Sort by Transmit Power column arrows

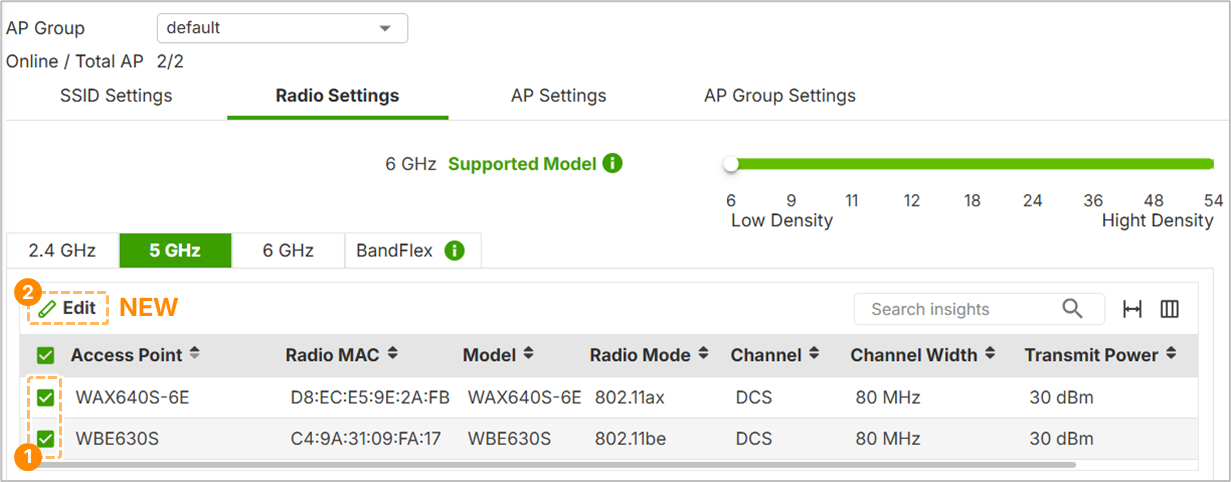click(x=1171, y=354)
